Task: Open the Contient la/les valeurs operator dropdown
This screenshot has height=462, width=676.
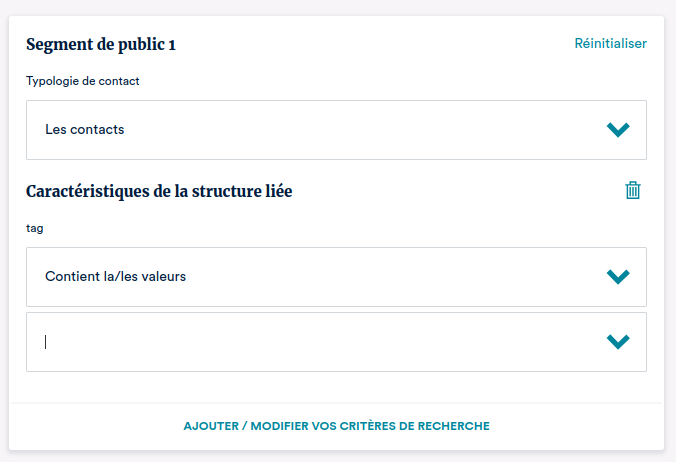Action: point(336,277)
